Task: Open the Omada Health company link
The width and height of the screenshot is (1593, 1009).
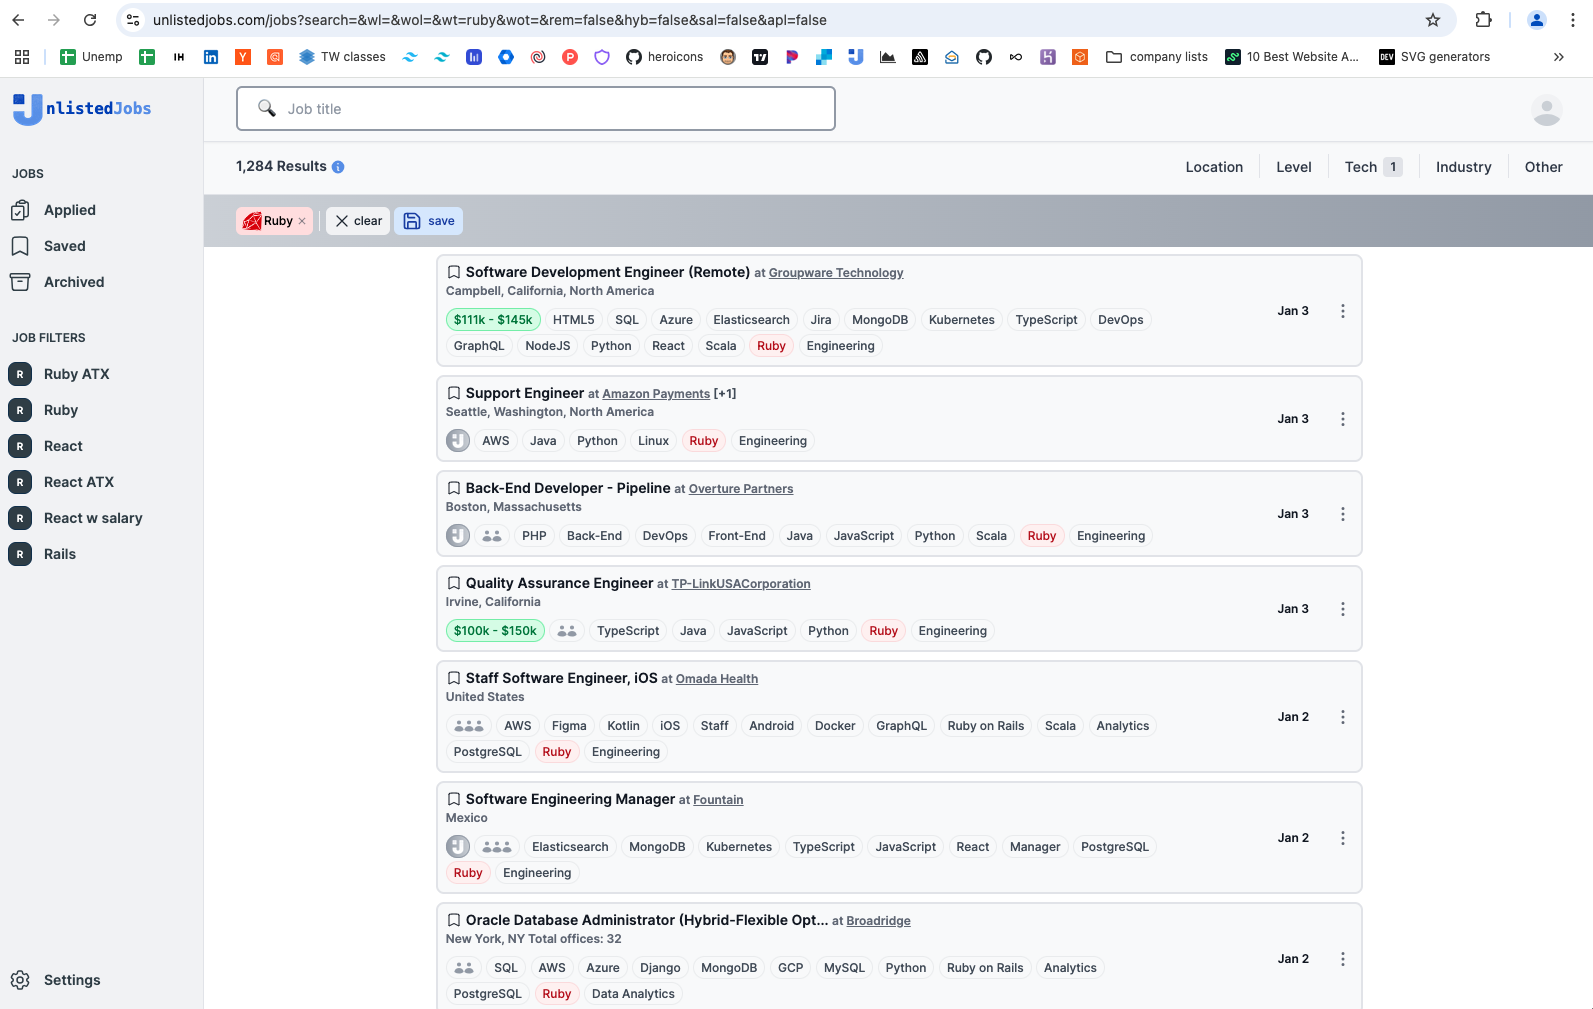Action: [717, 679]
